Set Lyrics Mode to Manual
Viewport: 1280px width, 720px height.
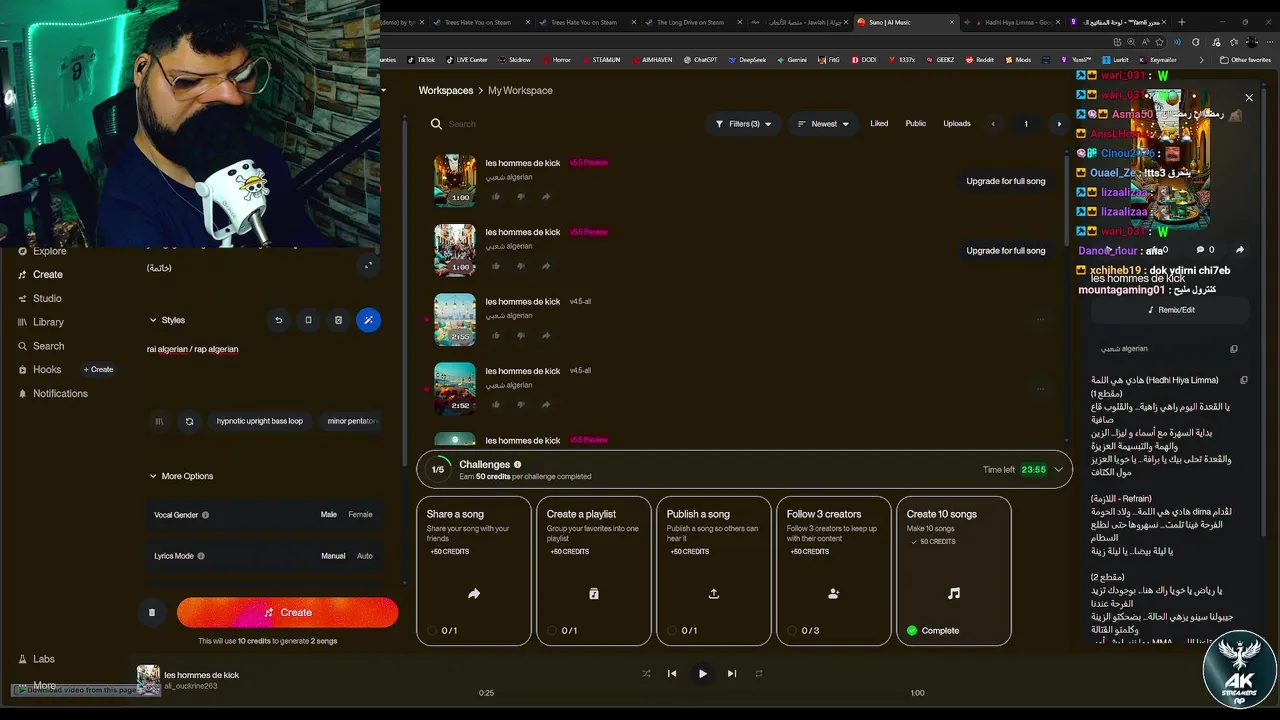click(x=333, y=556)
